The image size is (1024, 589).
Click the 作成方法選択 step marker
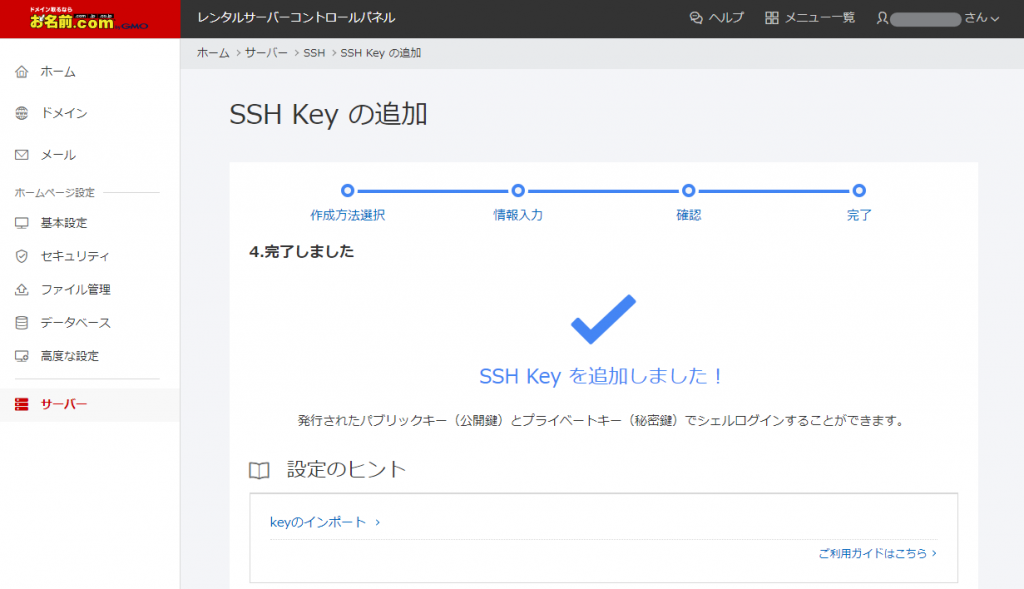click(347, 190)
